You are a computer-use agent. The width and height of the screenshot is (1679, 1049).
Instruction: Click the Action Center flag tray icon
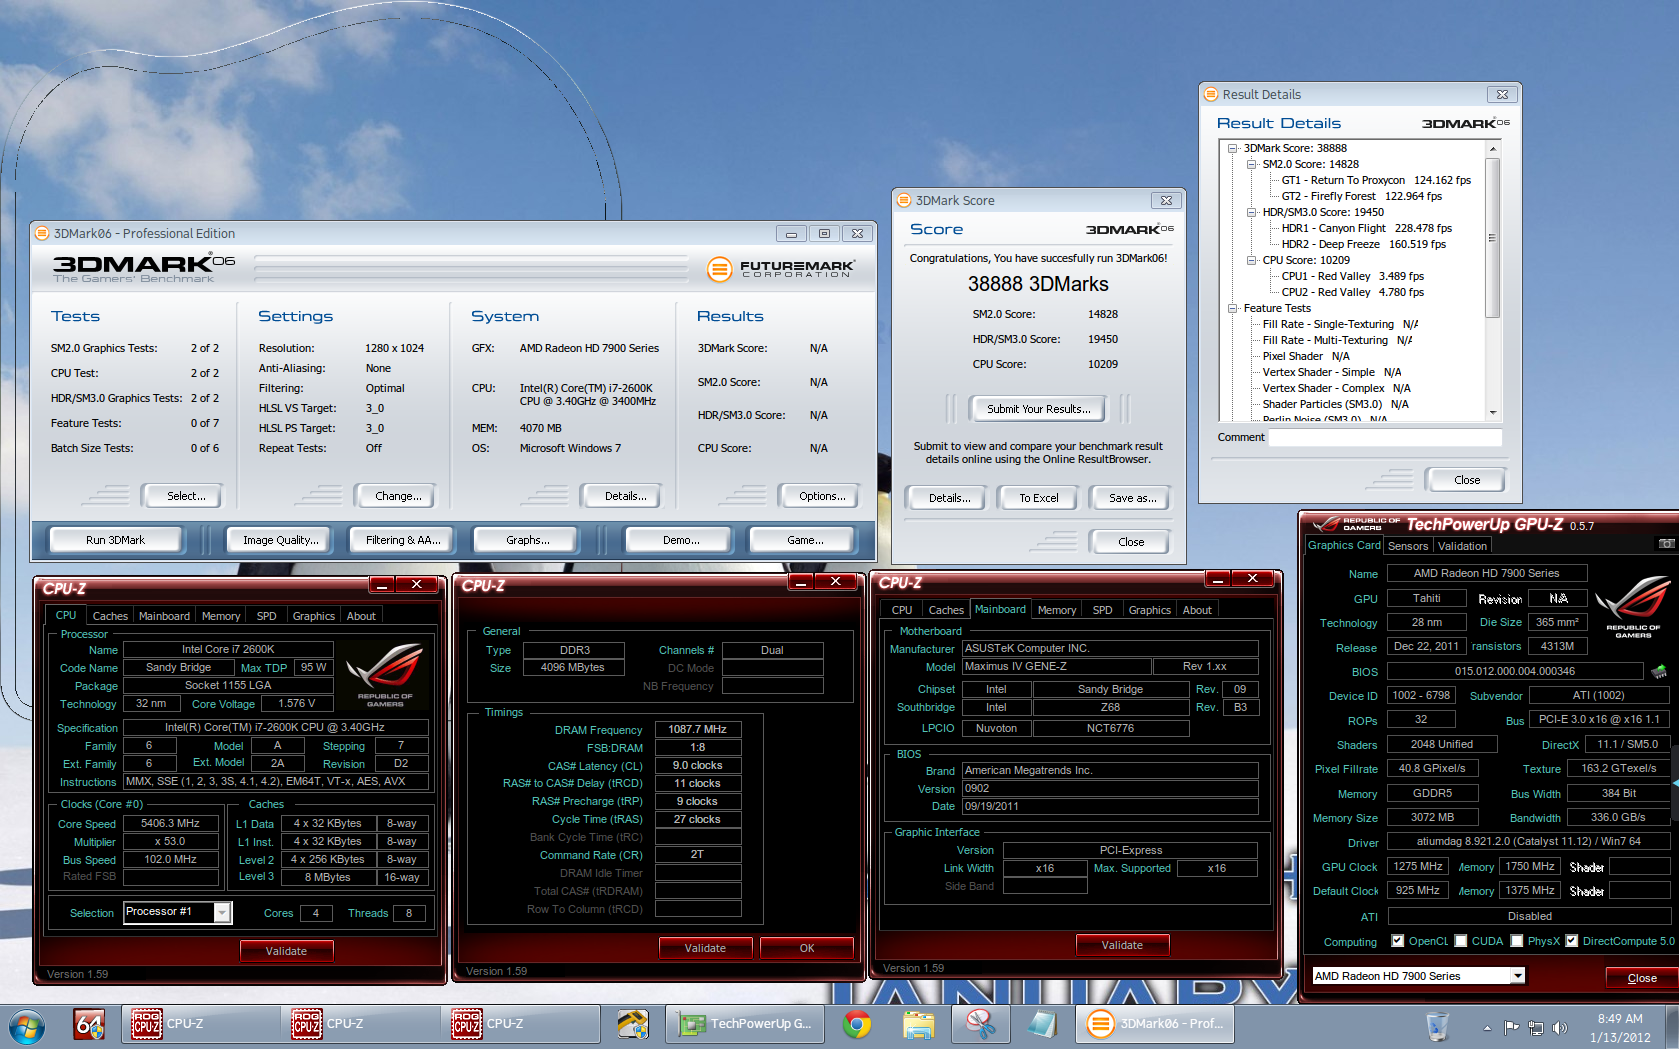(x=1511, y=1027)
